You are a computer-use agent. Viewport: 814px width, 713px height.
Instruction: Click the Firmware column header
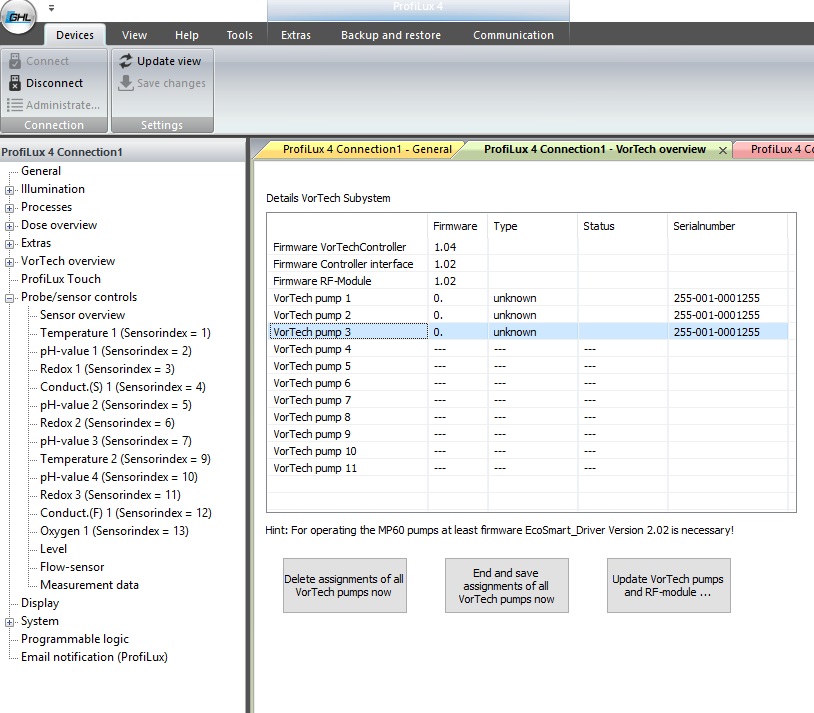pos(455,226)
